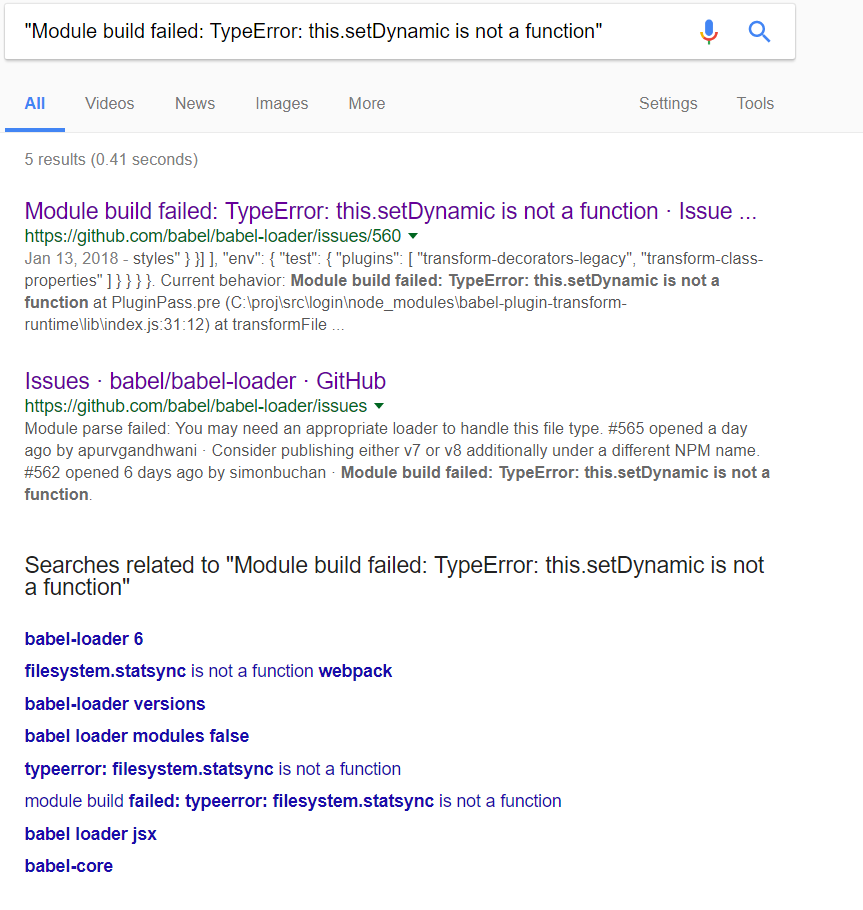Click the microphone voice search icon
The width and height of the screenshot is (863, 910).
pos(709,31)
